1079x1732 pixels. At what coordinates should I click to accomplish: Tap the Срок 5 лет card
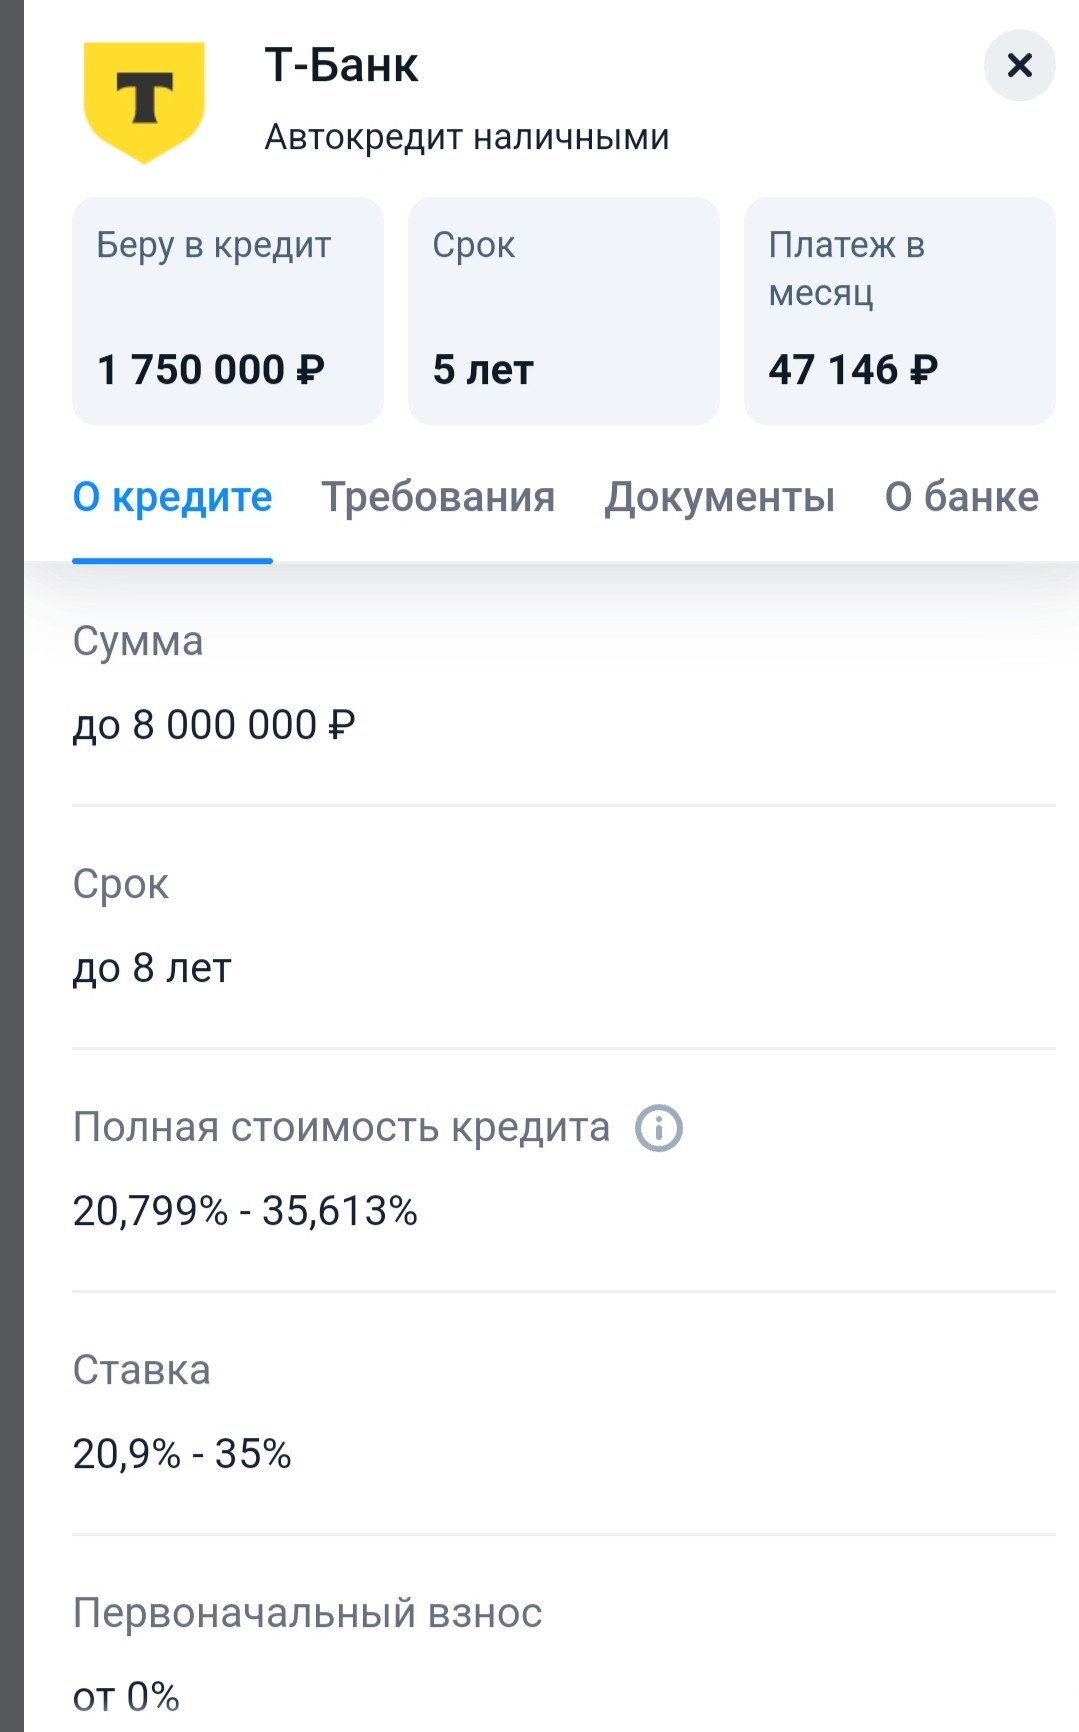click(564, 311)
